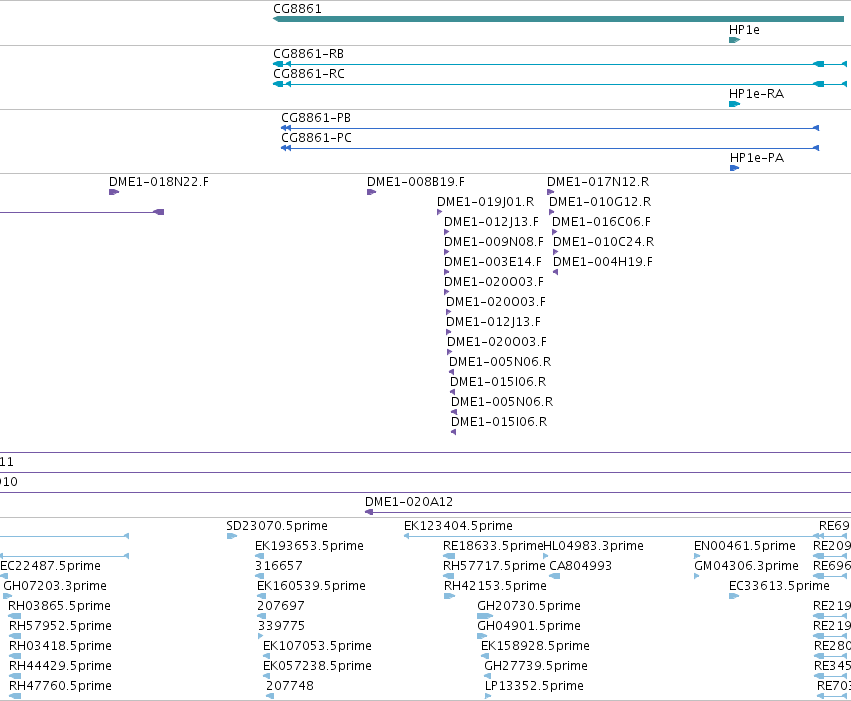Select the RH03865.5prime EST label

(x=59, y=606)
